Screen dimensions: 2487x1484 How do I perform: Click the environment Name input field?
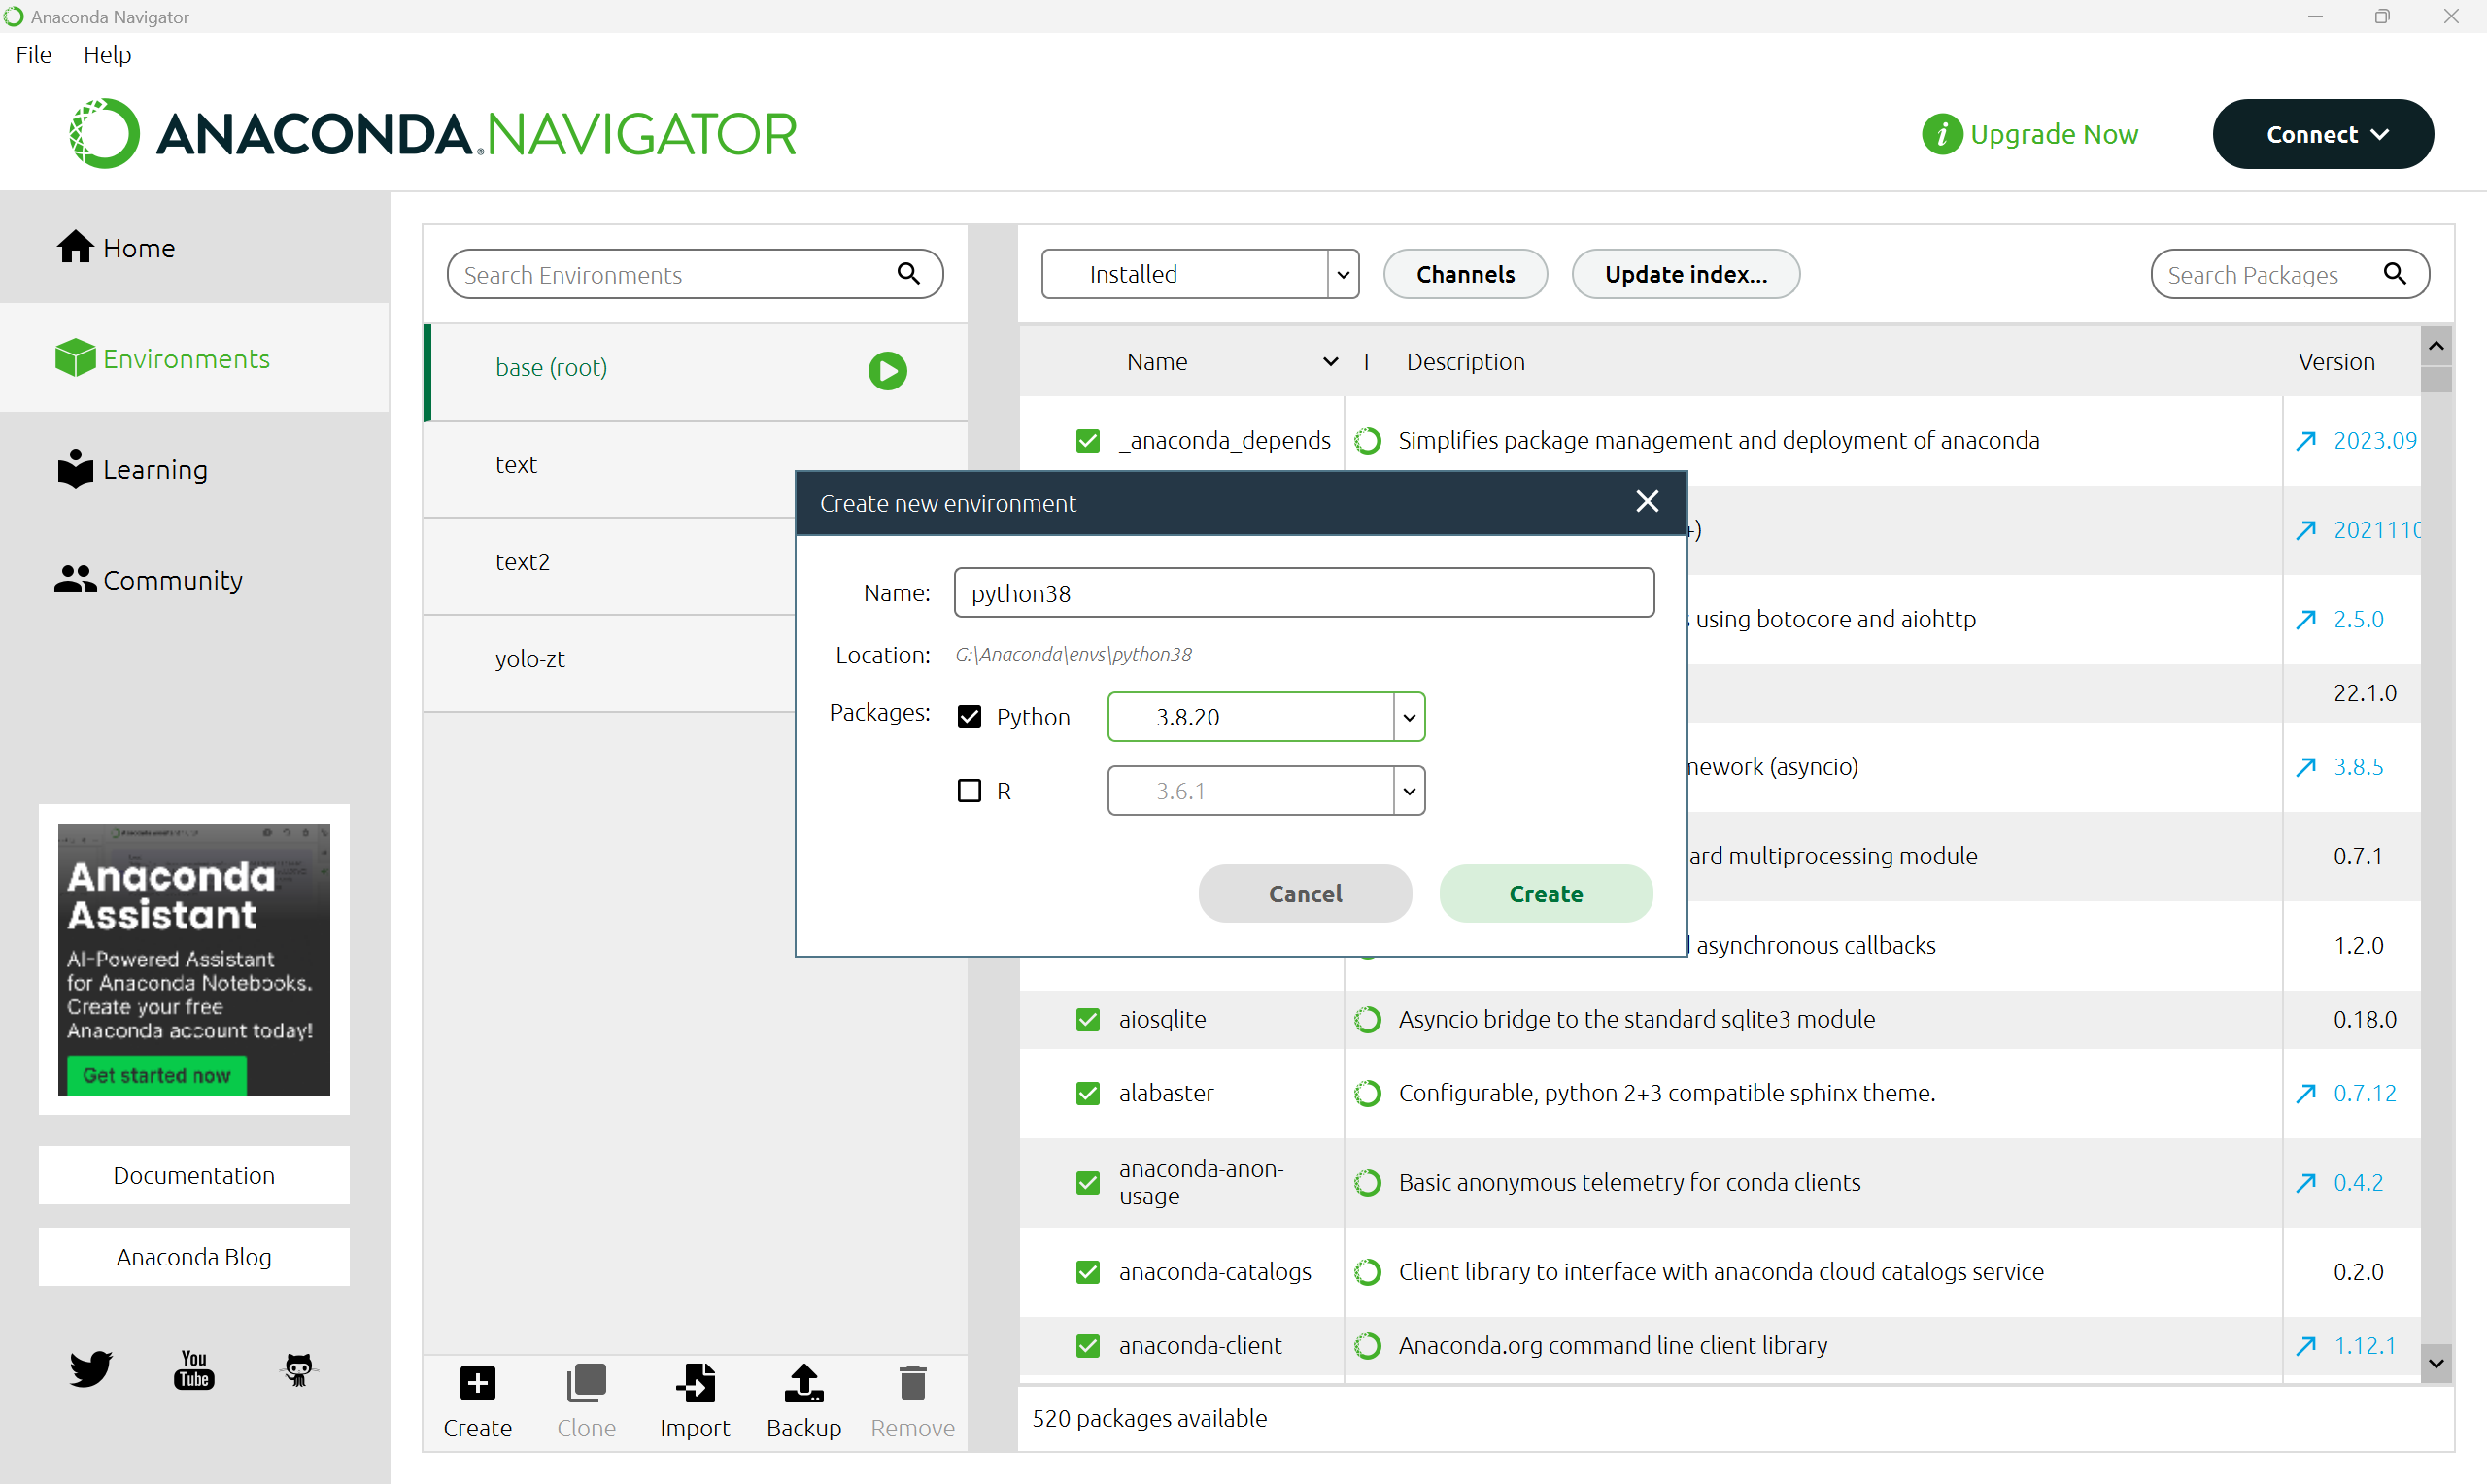point(1304,593)
